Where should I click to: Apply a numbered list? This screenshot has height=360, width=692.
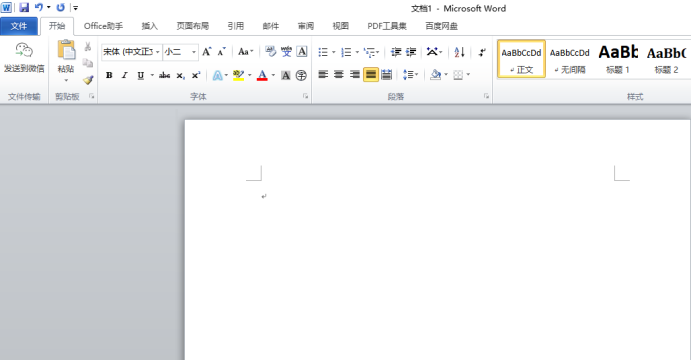(x=346, y=52)
